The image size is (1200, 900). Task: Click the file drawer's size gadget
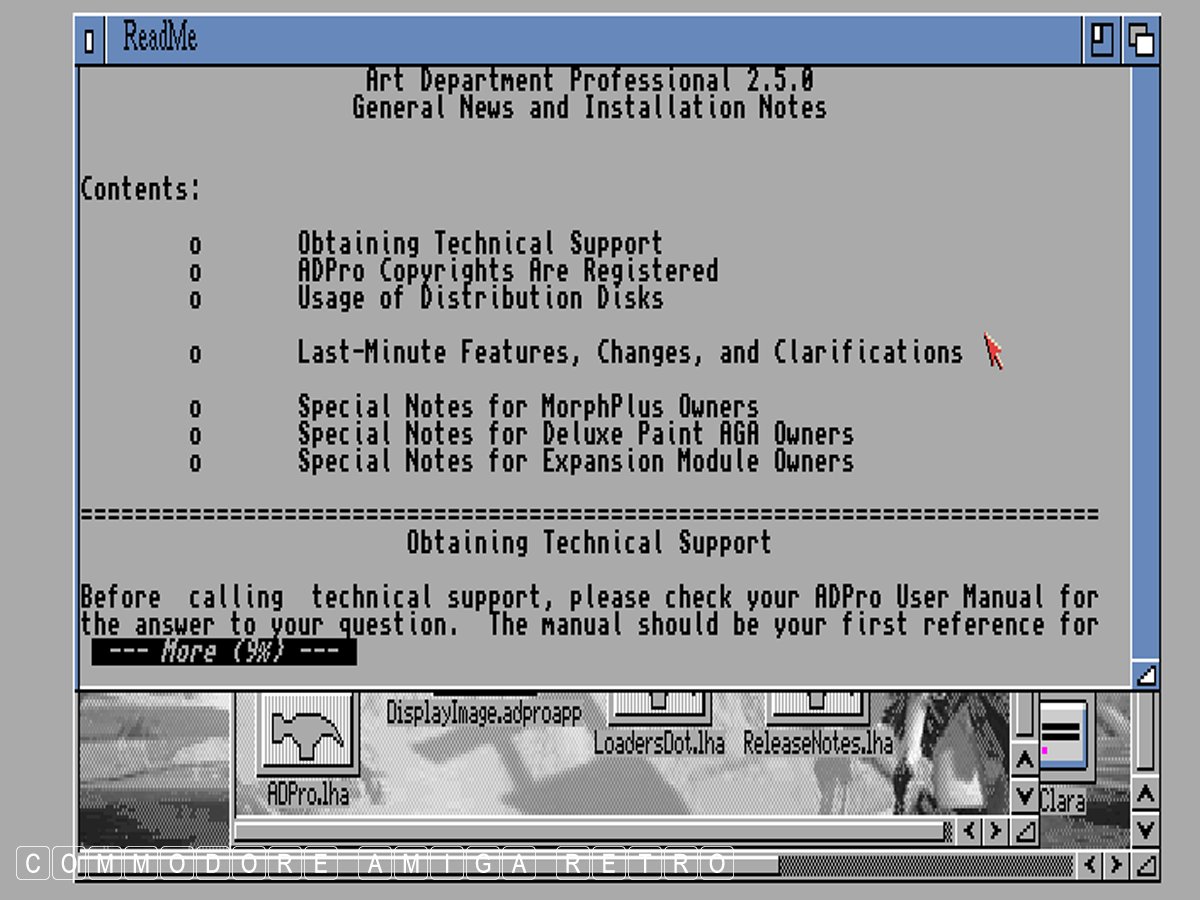coord(1024,831)
